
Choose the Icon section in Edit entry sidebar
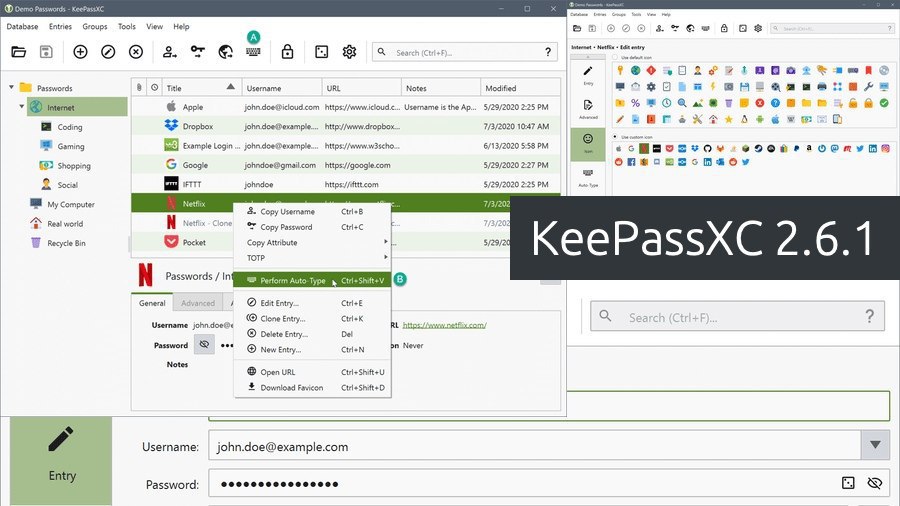[588, 144]
